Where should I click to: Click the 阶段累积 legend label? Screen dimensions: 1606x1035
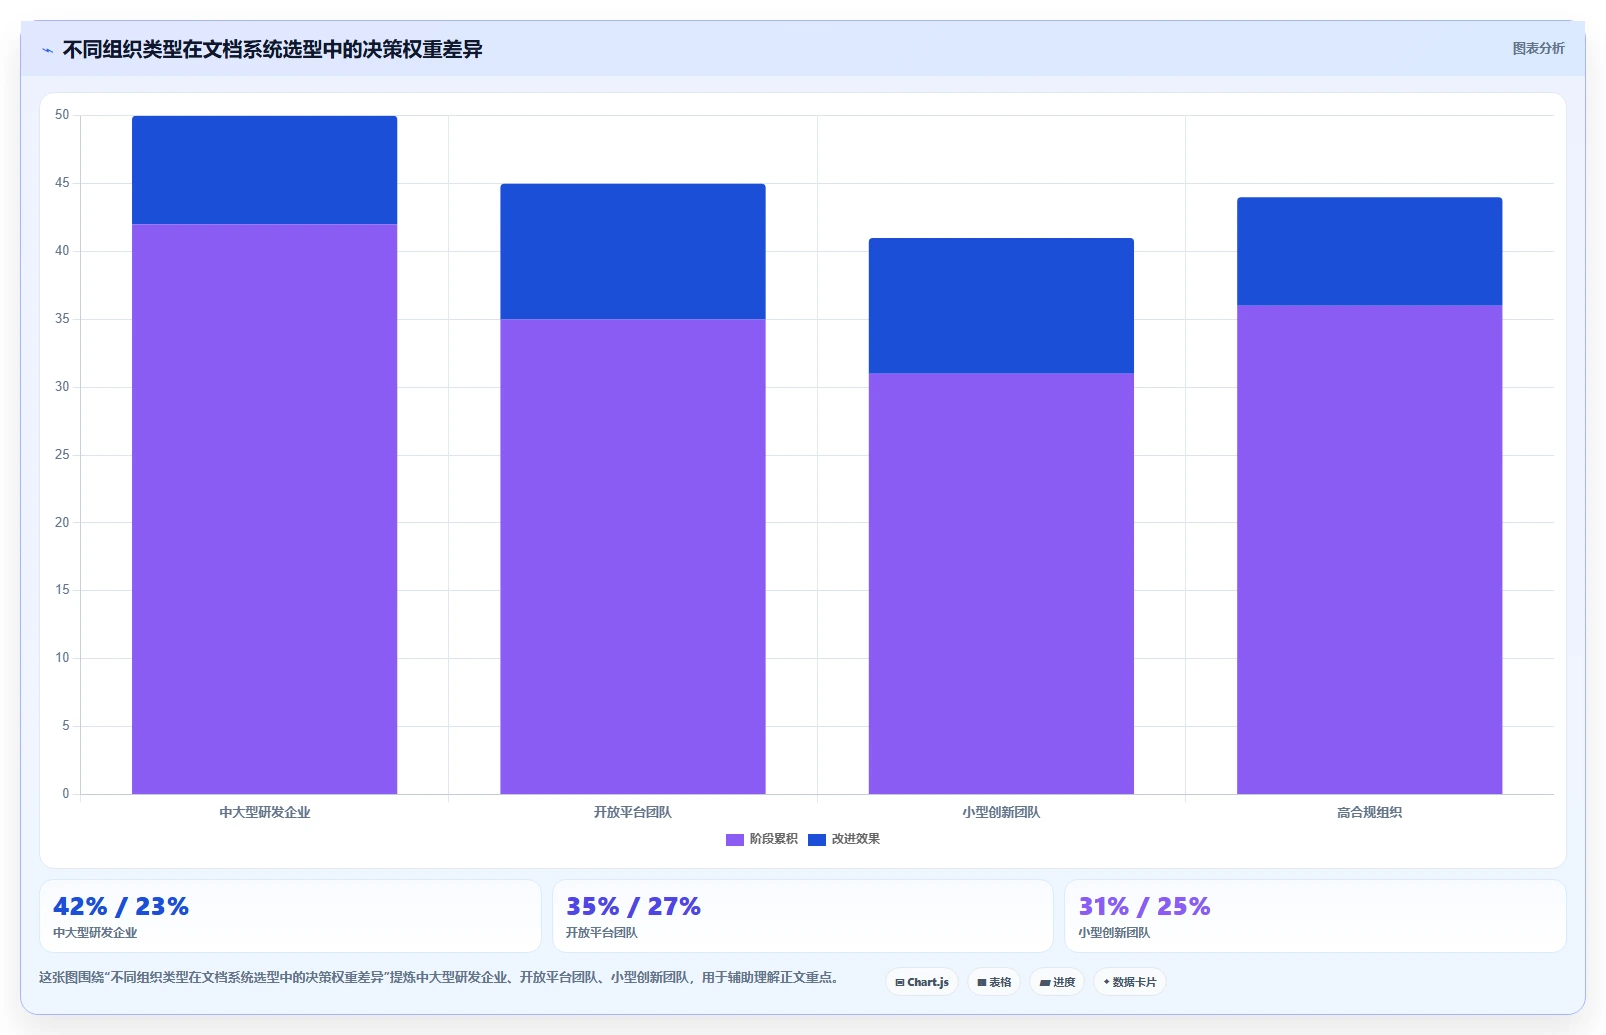pos(774,839)
